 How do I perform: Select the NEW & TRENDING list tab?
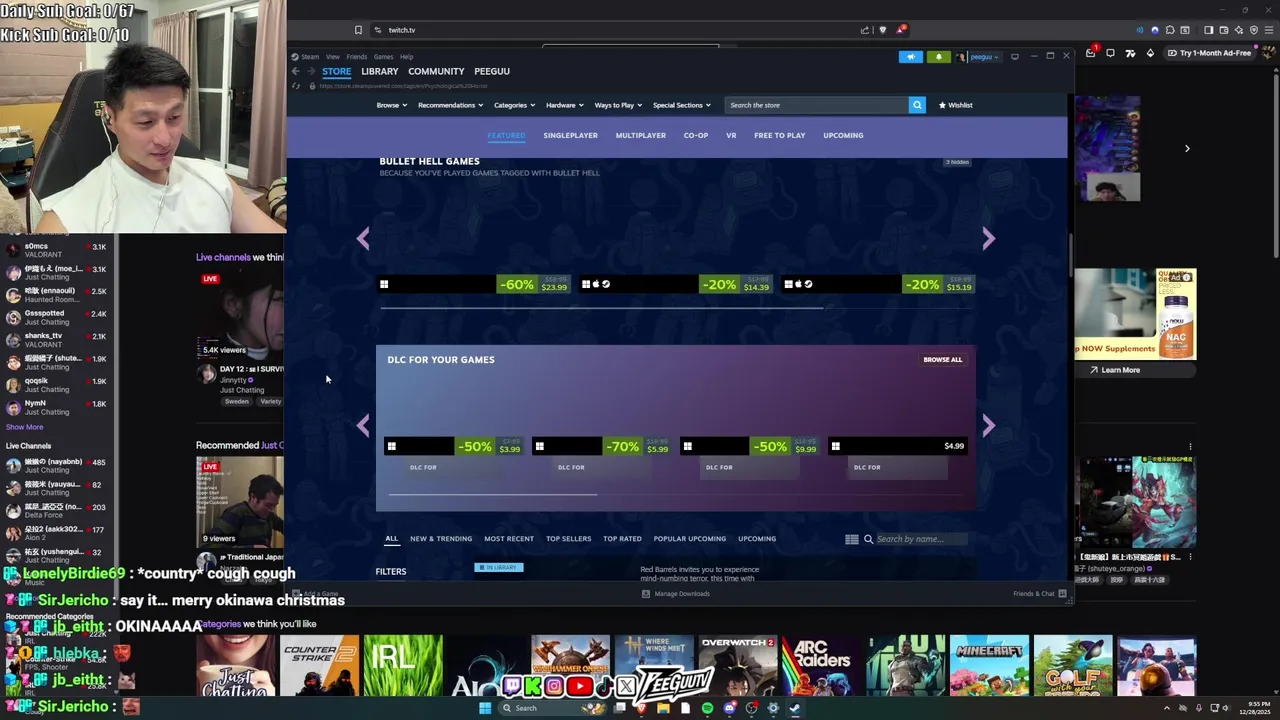[440, 539]
